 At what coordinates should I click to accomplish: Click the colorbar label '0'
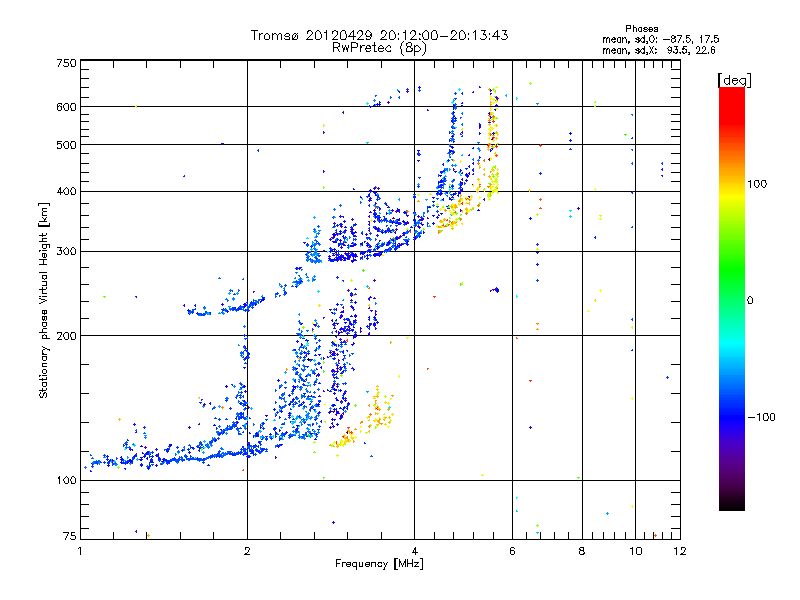(x=750, y=301)
